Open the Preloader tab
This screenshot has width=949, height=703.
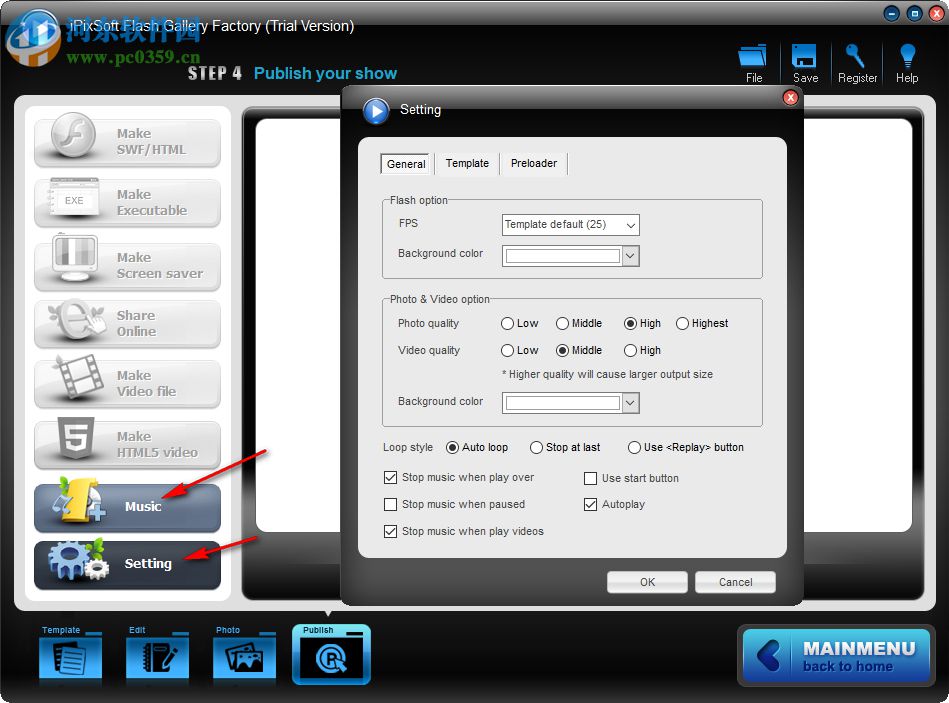533,163
